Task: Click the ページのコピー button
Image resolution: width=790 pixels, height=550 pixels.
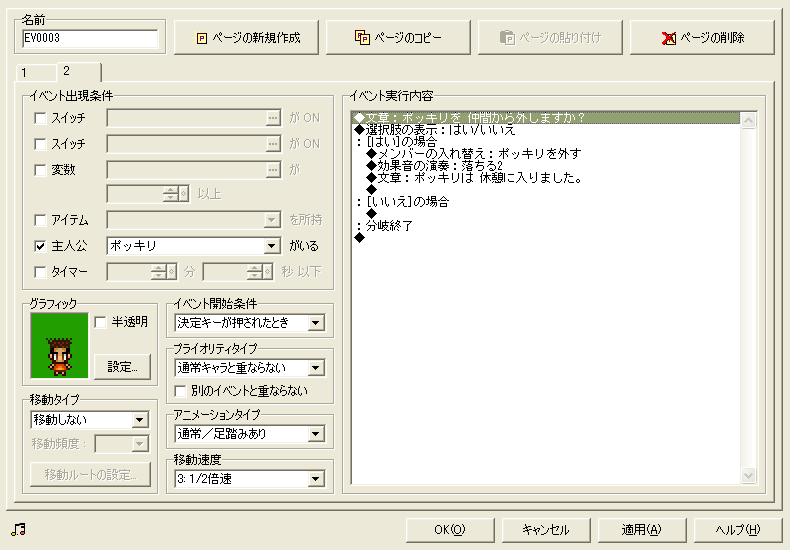Action: 398,37
